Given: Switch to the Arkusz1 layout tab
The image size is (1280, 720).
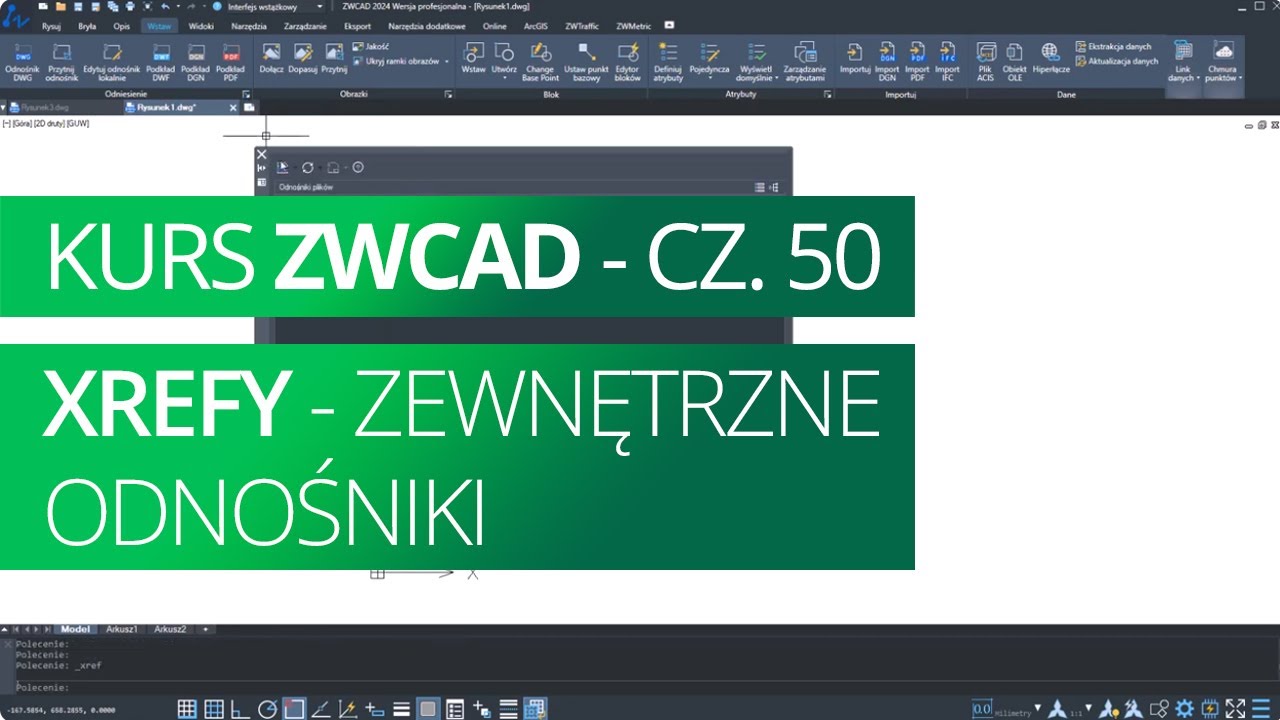Looking at the screenshot, I should coord(121,629).
